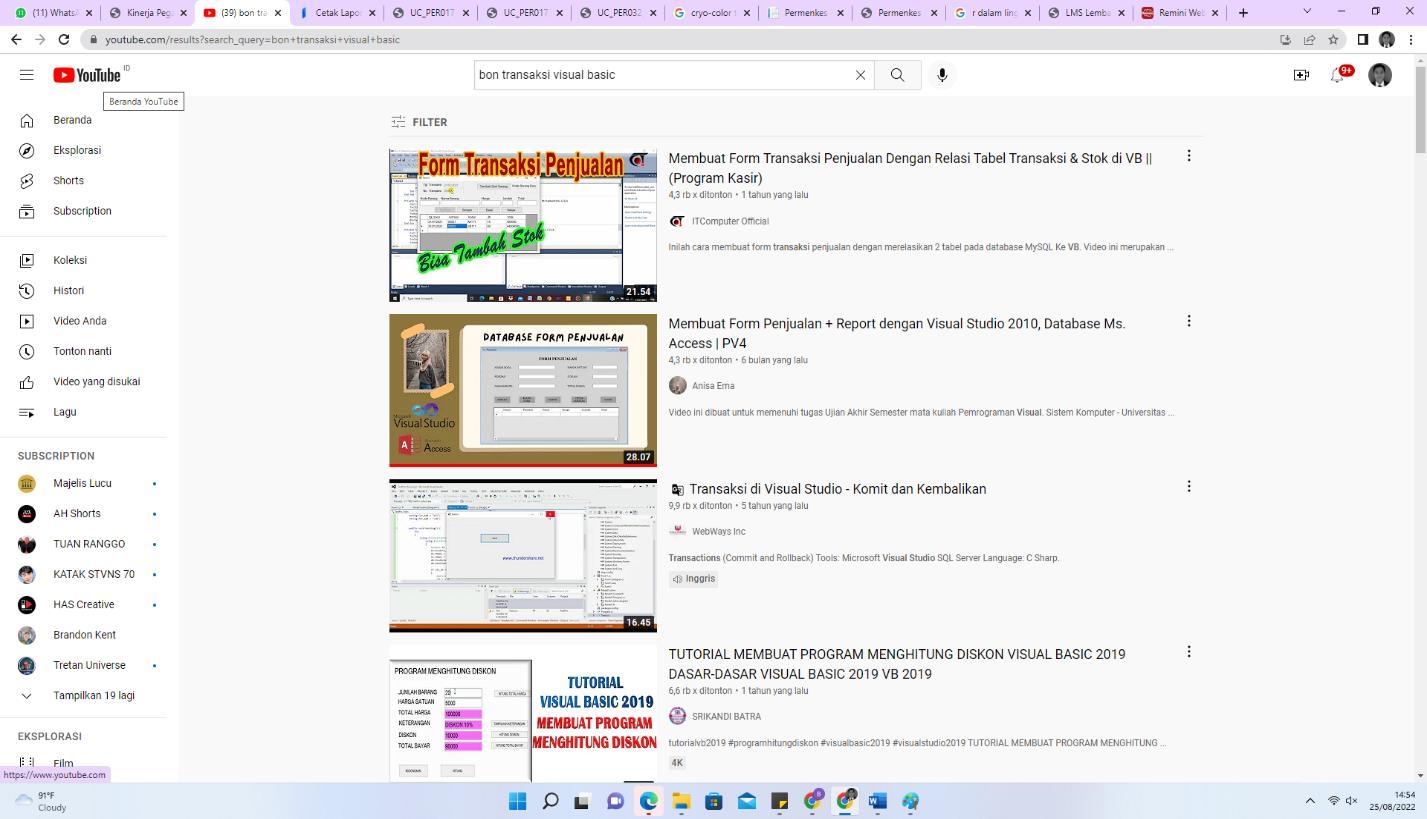Reload the page with the refresh icon
Screen dimensions: 1427x819
pos(64,39)
